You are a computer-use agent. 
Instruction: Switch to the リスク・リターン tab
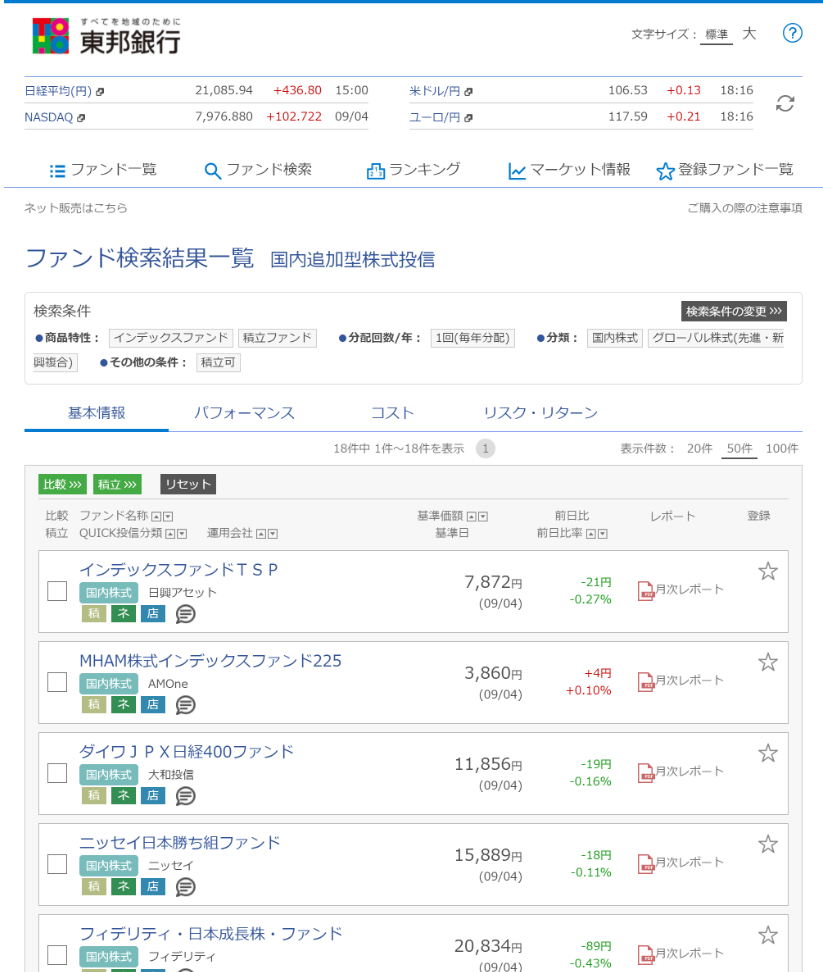click(540, 413)
